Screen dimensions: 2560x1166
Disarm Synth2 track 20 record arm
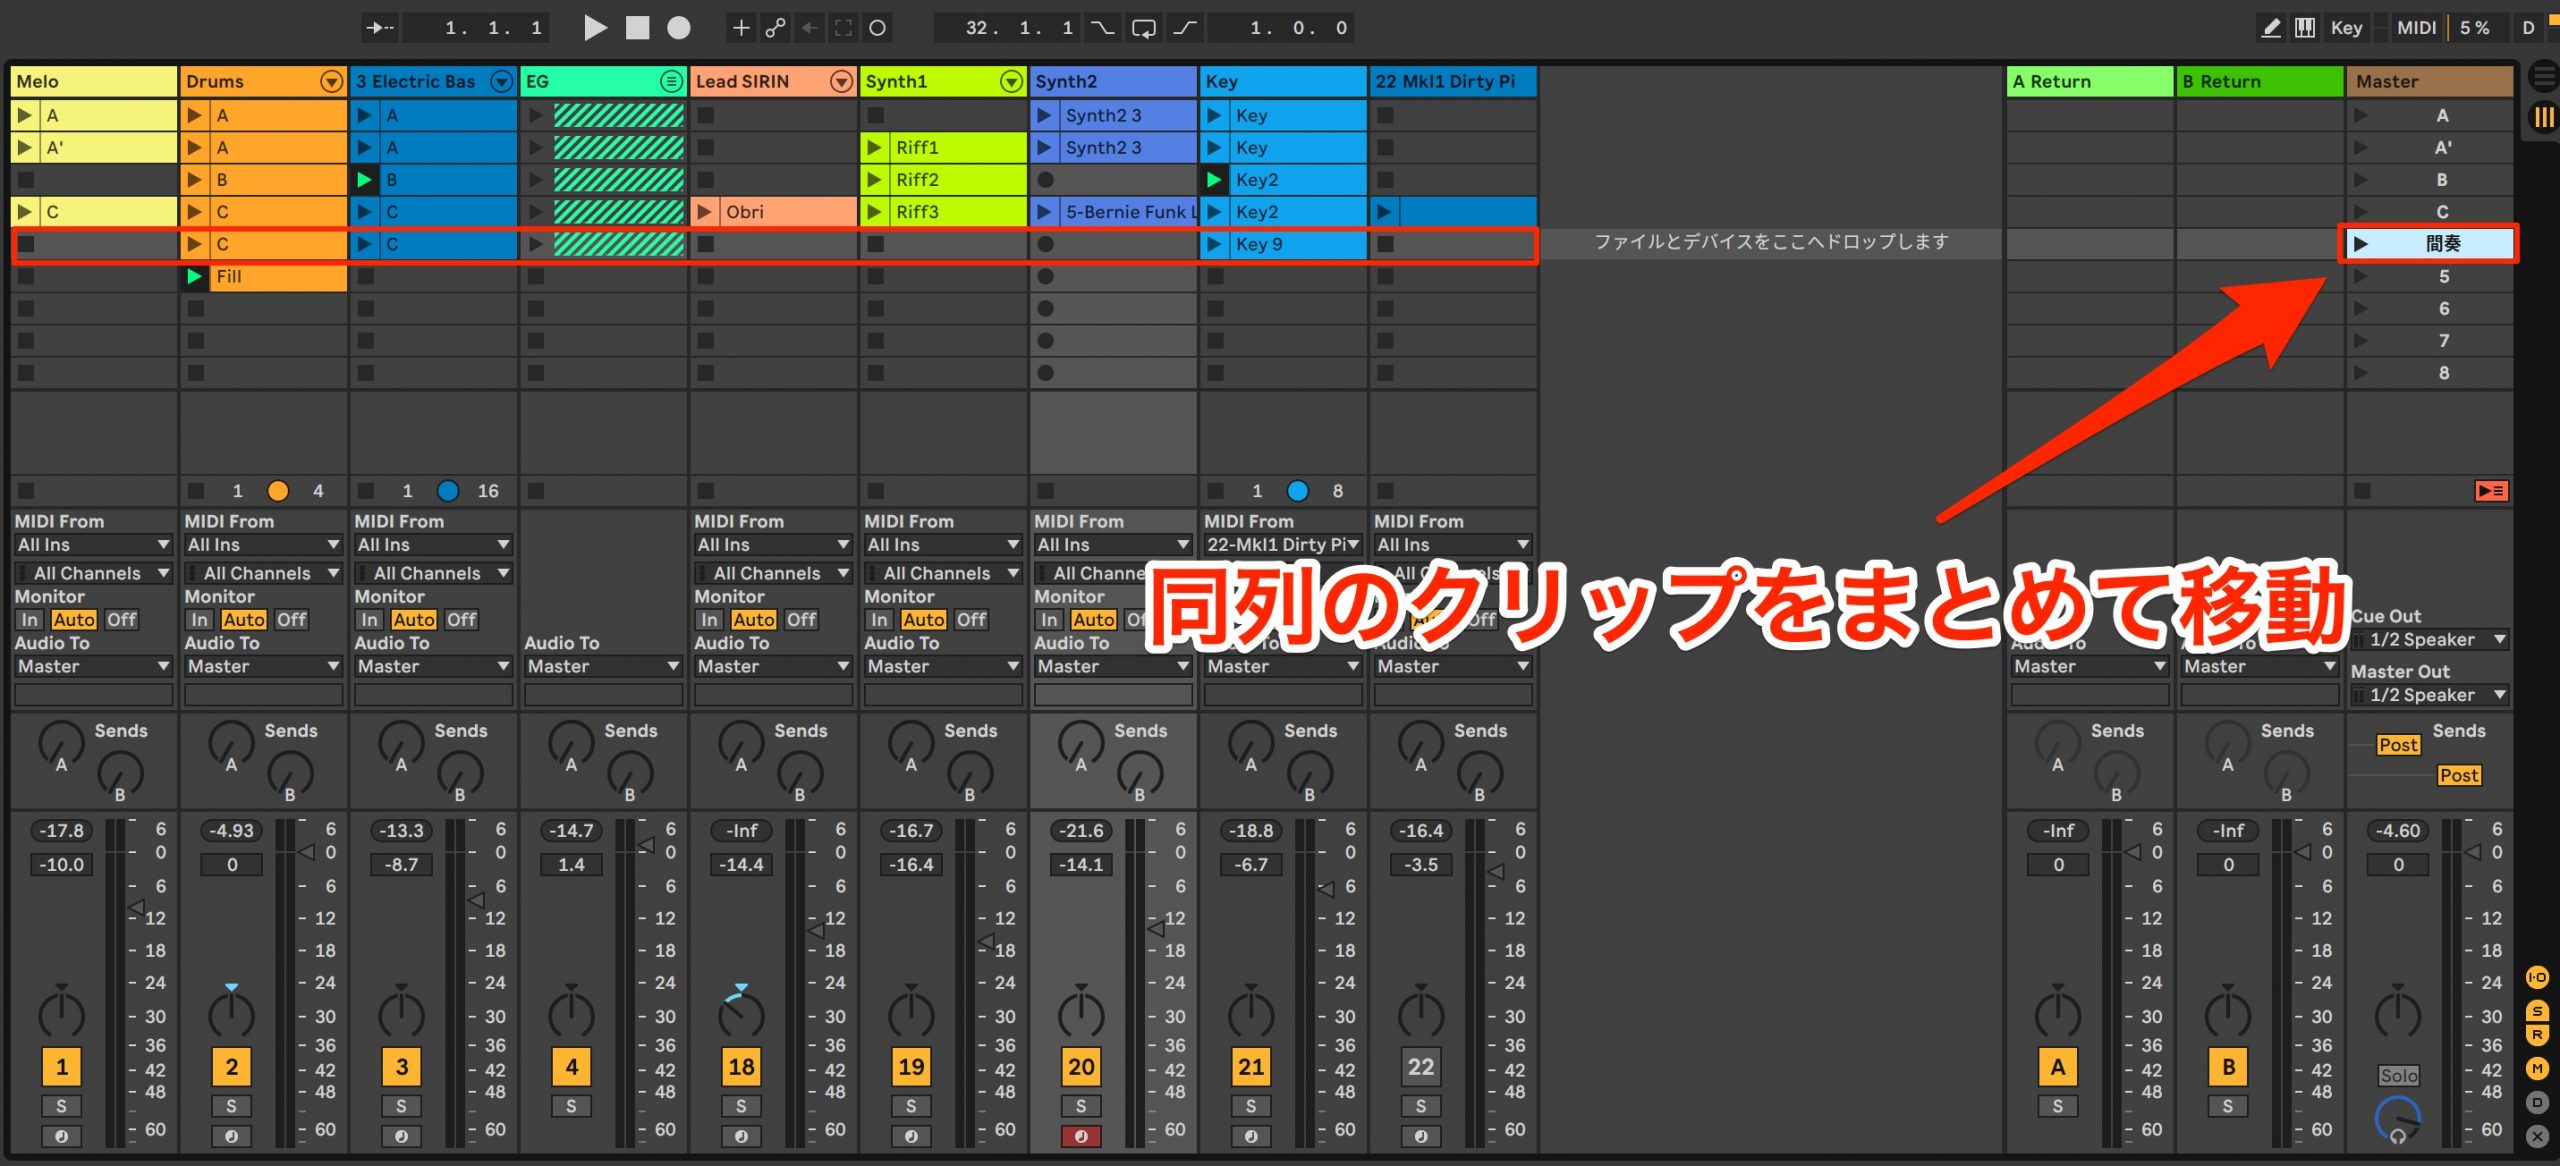tap(1081, 1137)
